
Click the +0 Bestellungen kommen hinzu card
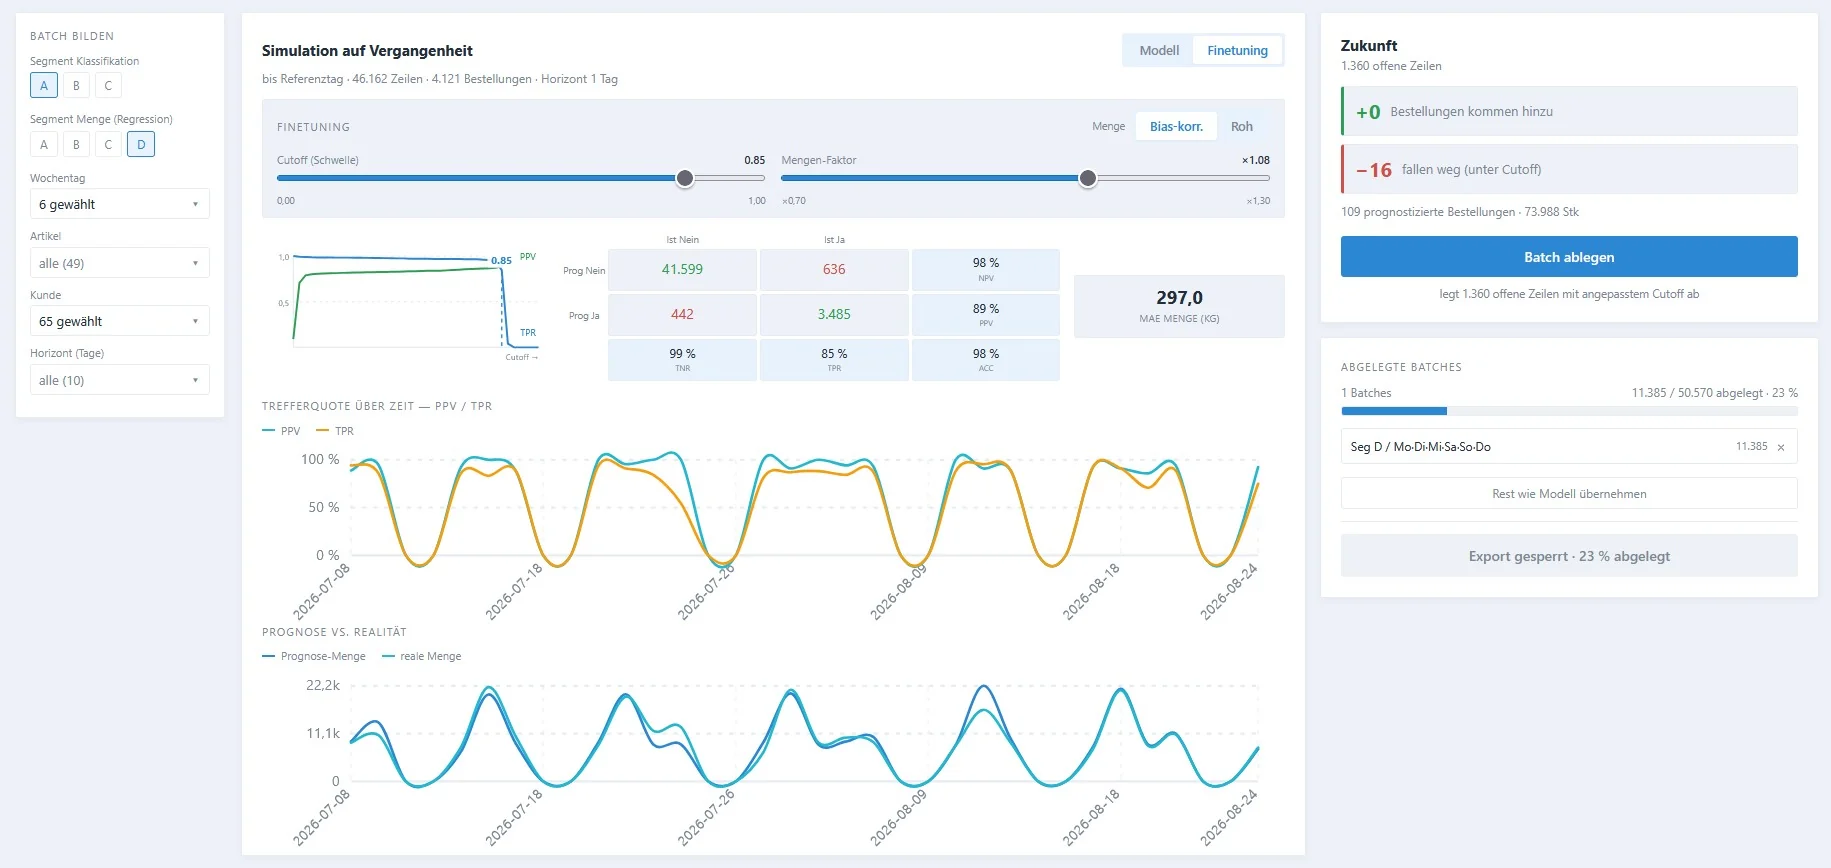pos(1569,111)
